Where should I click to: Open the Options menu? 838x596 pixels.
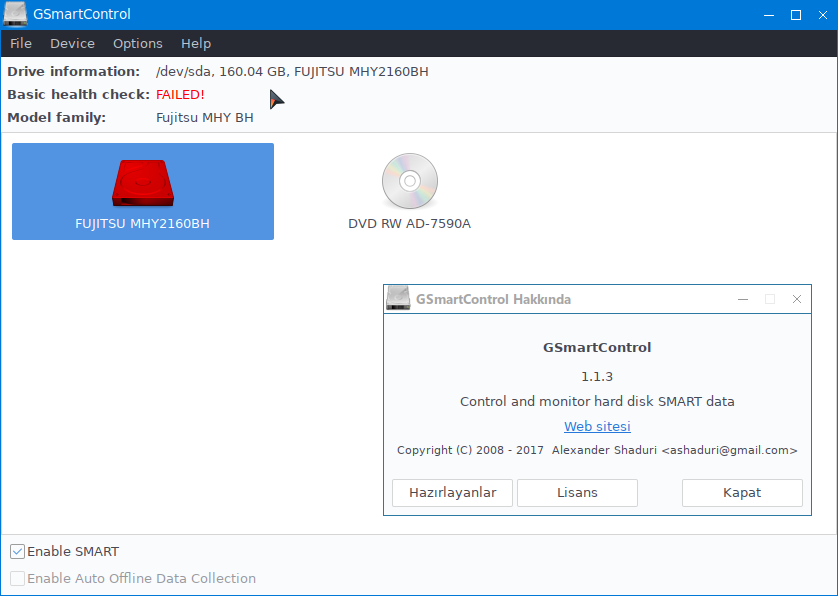[x=137, y=43]
